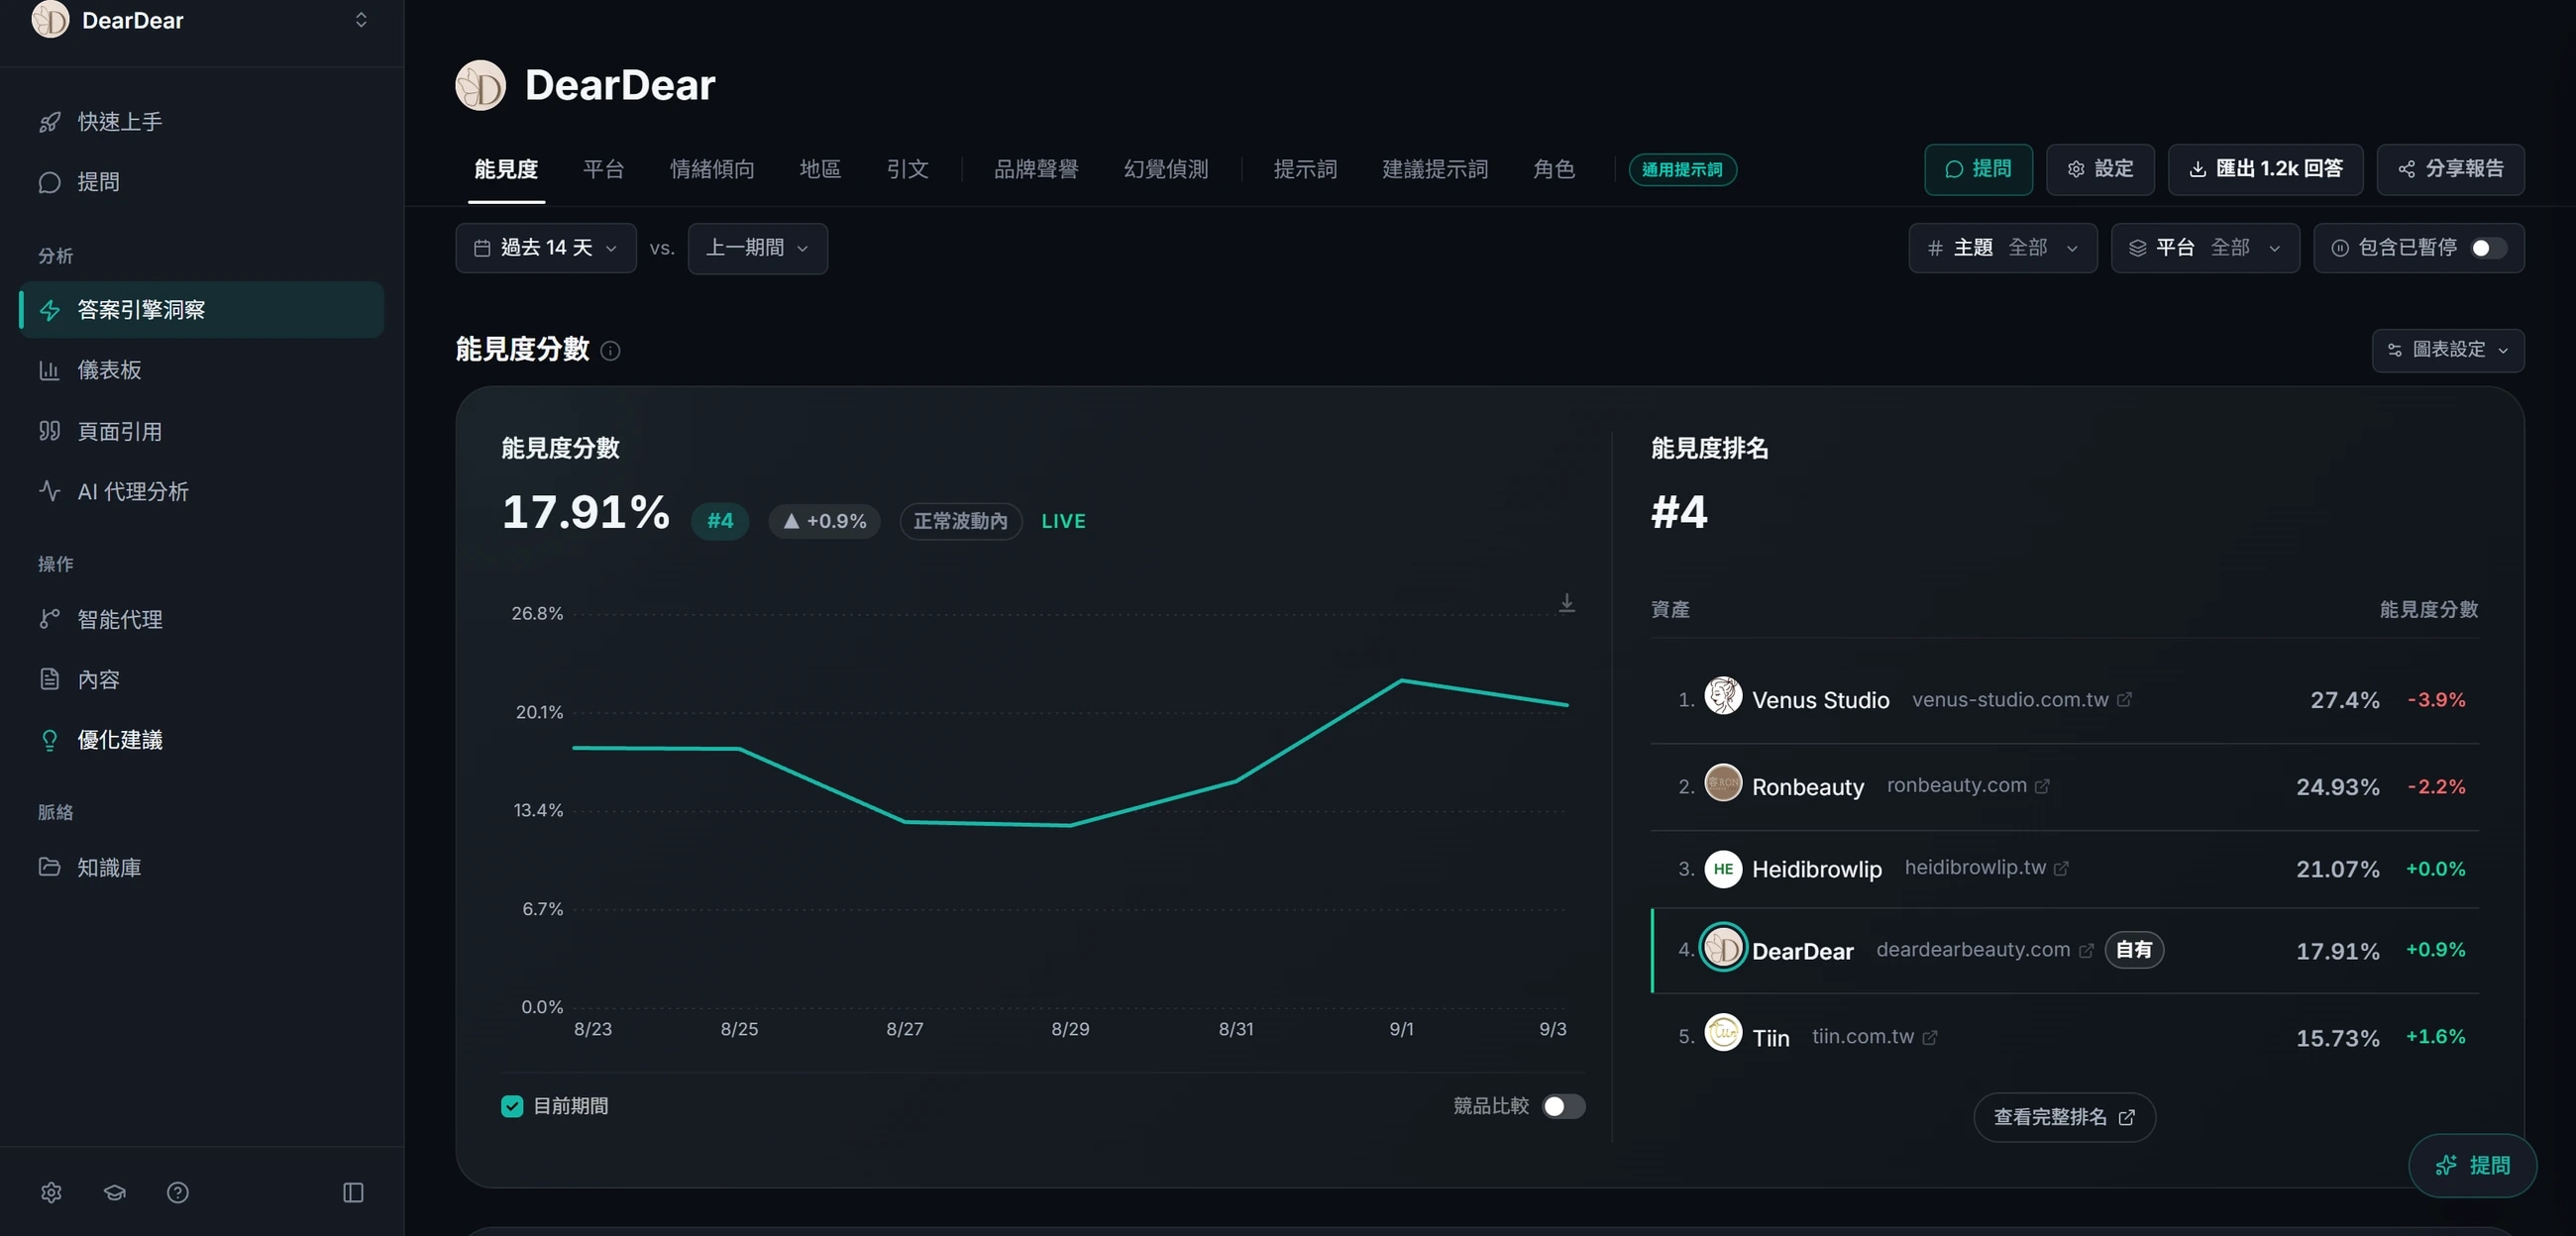Click the large DearDear page header logo
The width and height of the screenshot is (2576, 1236).
[480, 85]
